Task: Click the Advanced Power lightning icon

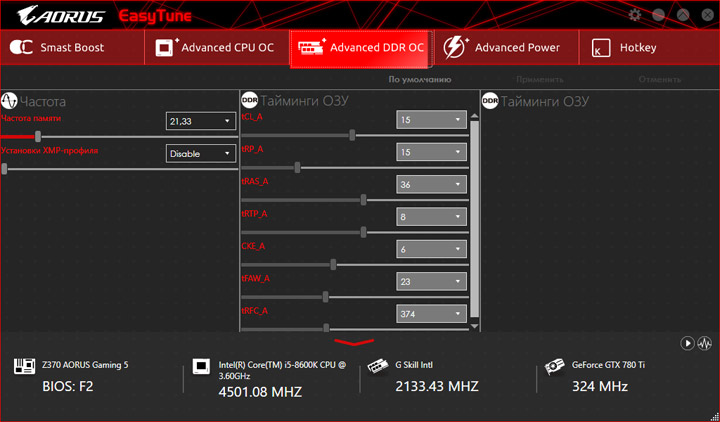Action: point(456,47)
